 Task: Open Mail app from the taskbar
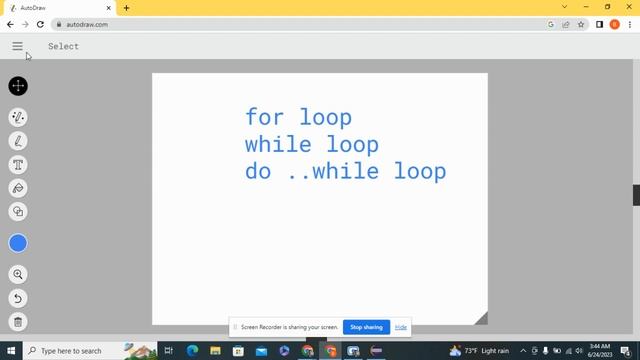261,351
